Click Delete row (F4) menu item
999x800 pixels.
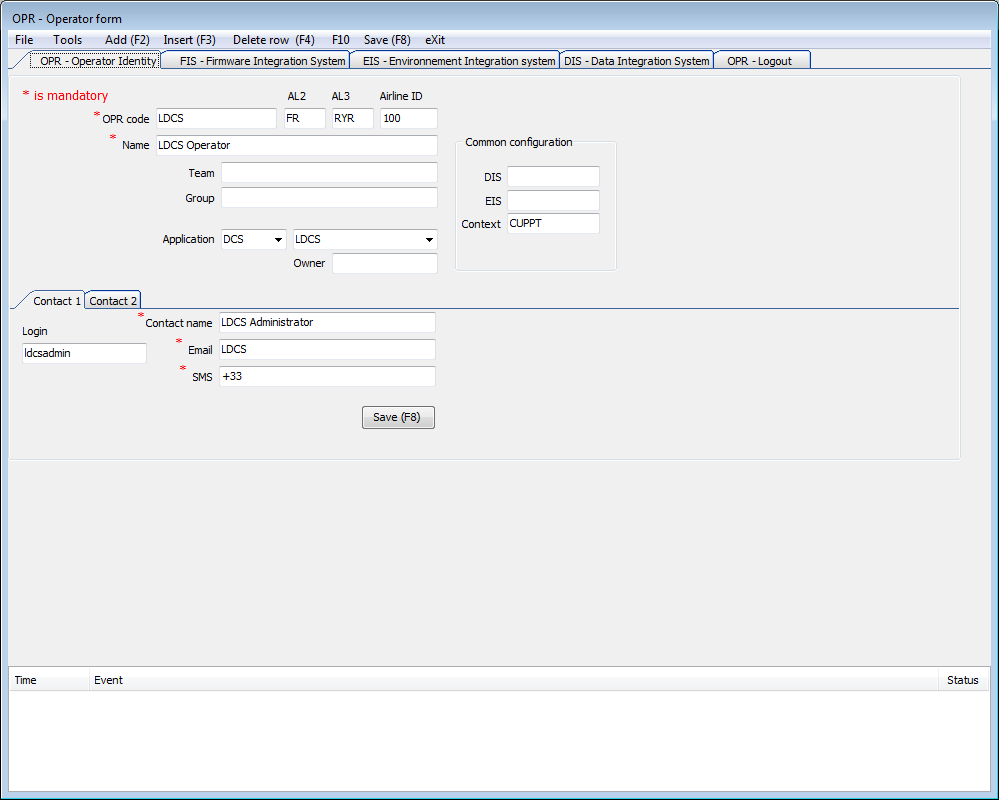click(x=273, y=40)
